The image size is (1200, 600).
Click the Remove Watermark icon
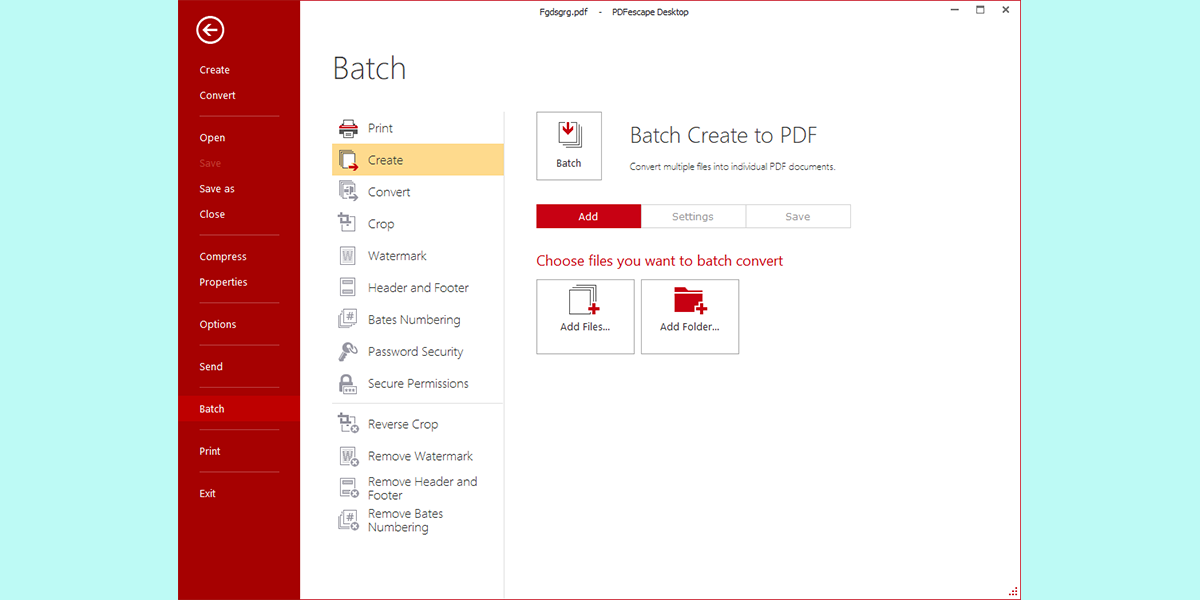pos(348,456)
